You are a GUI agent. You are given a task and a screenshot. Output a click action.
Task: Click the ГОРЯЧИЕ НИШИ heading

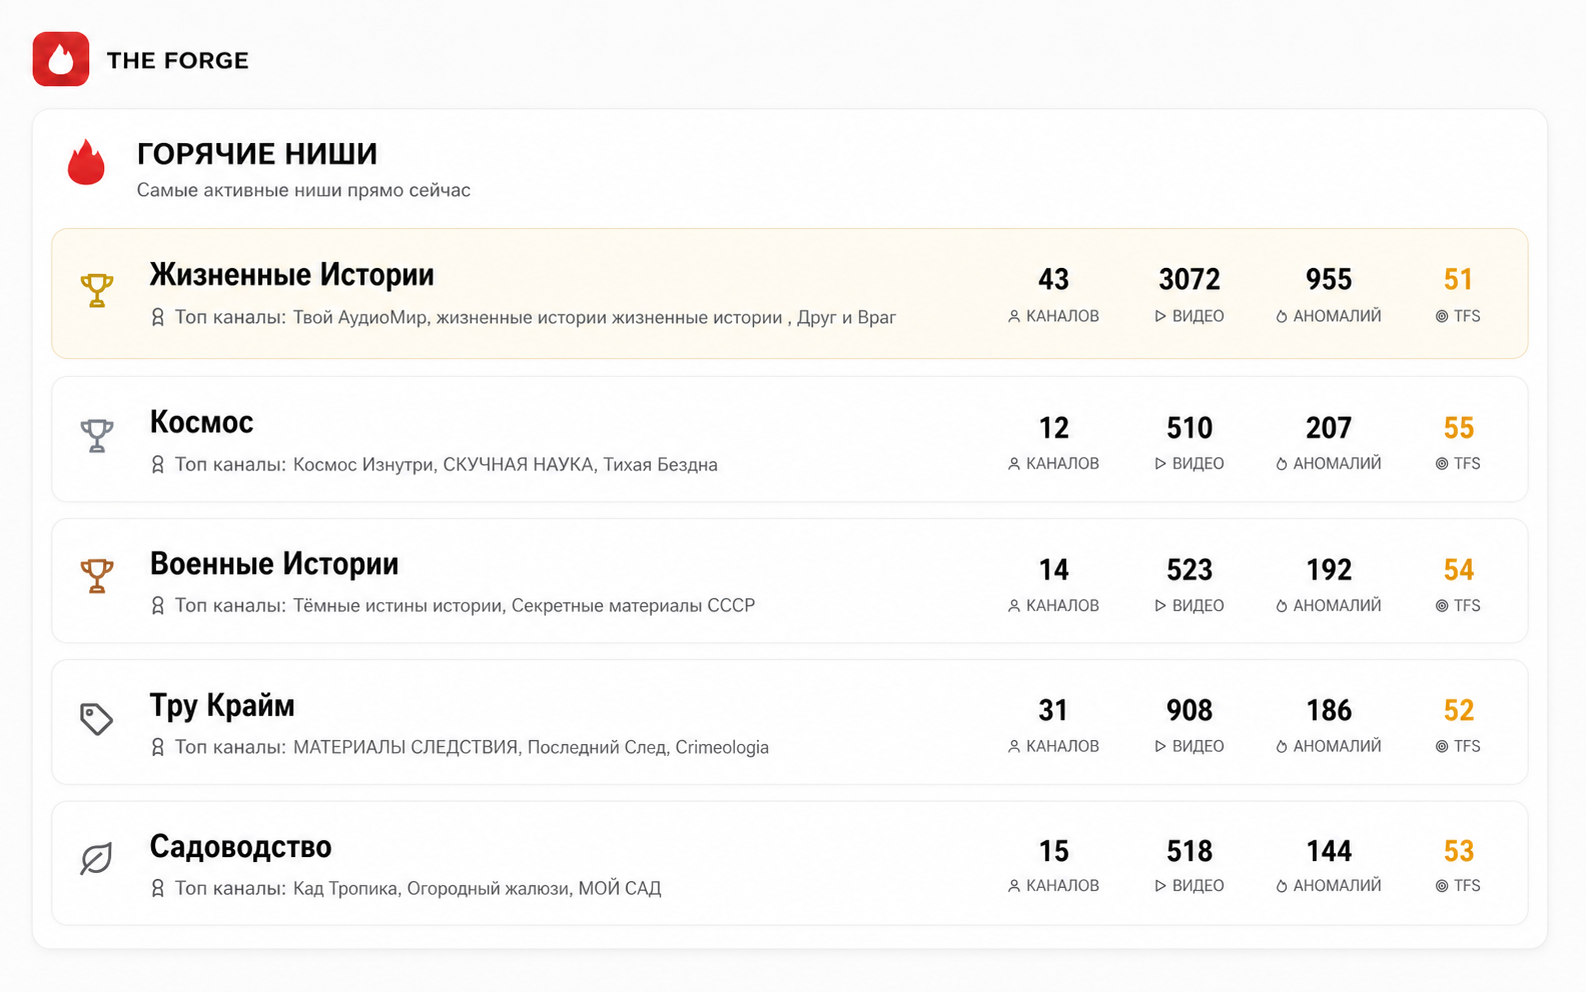[x=257, y=154]
